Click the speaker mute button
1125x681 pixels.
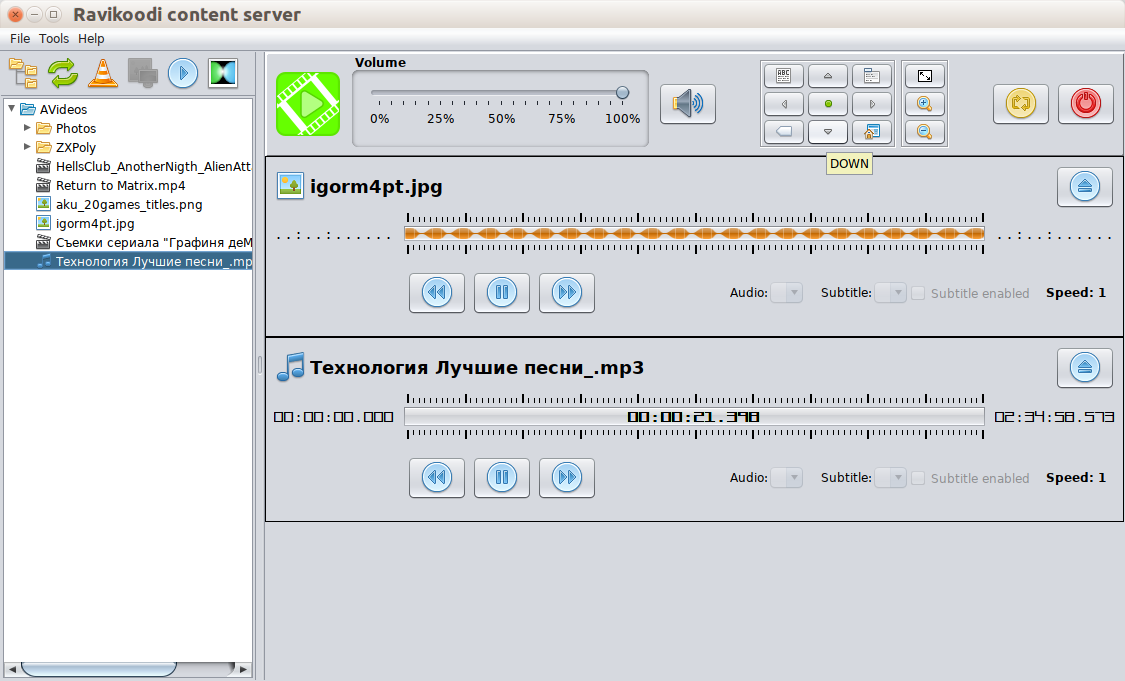pos(687,104)
